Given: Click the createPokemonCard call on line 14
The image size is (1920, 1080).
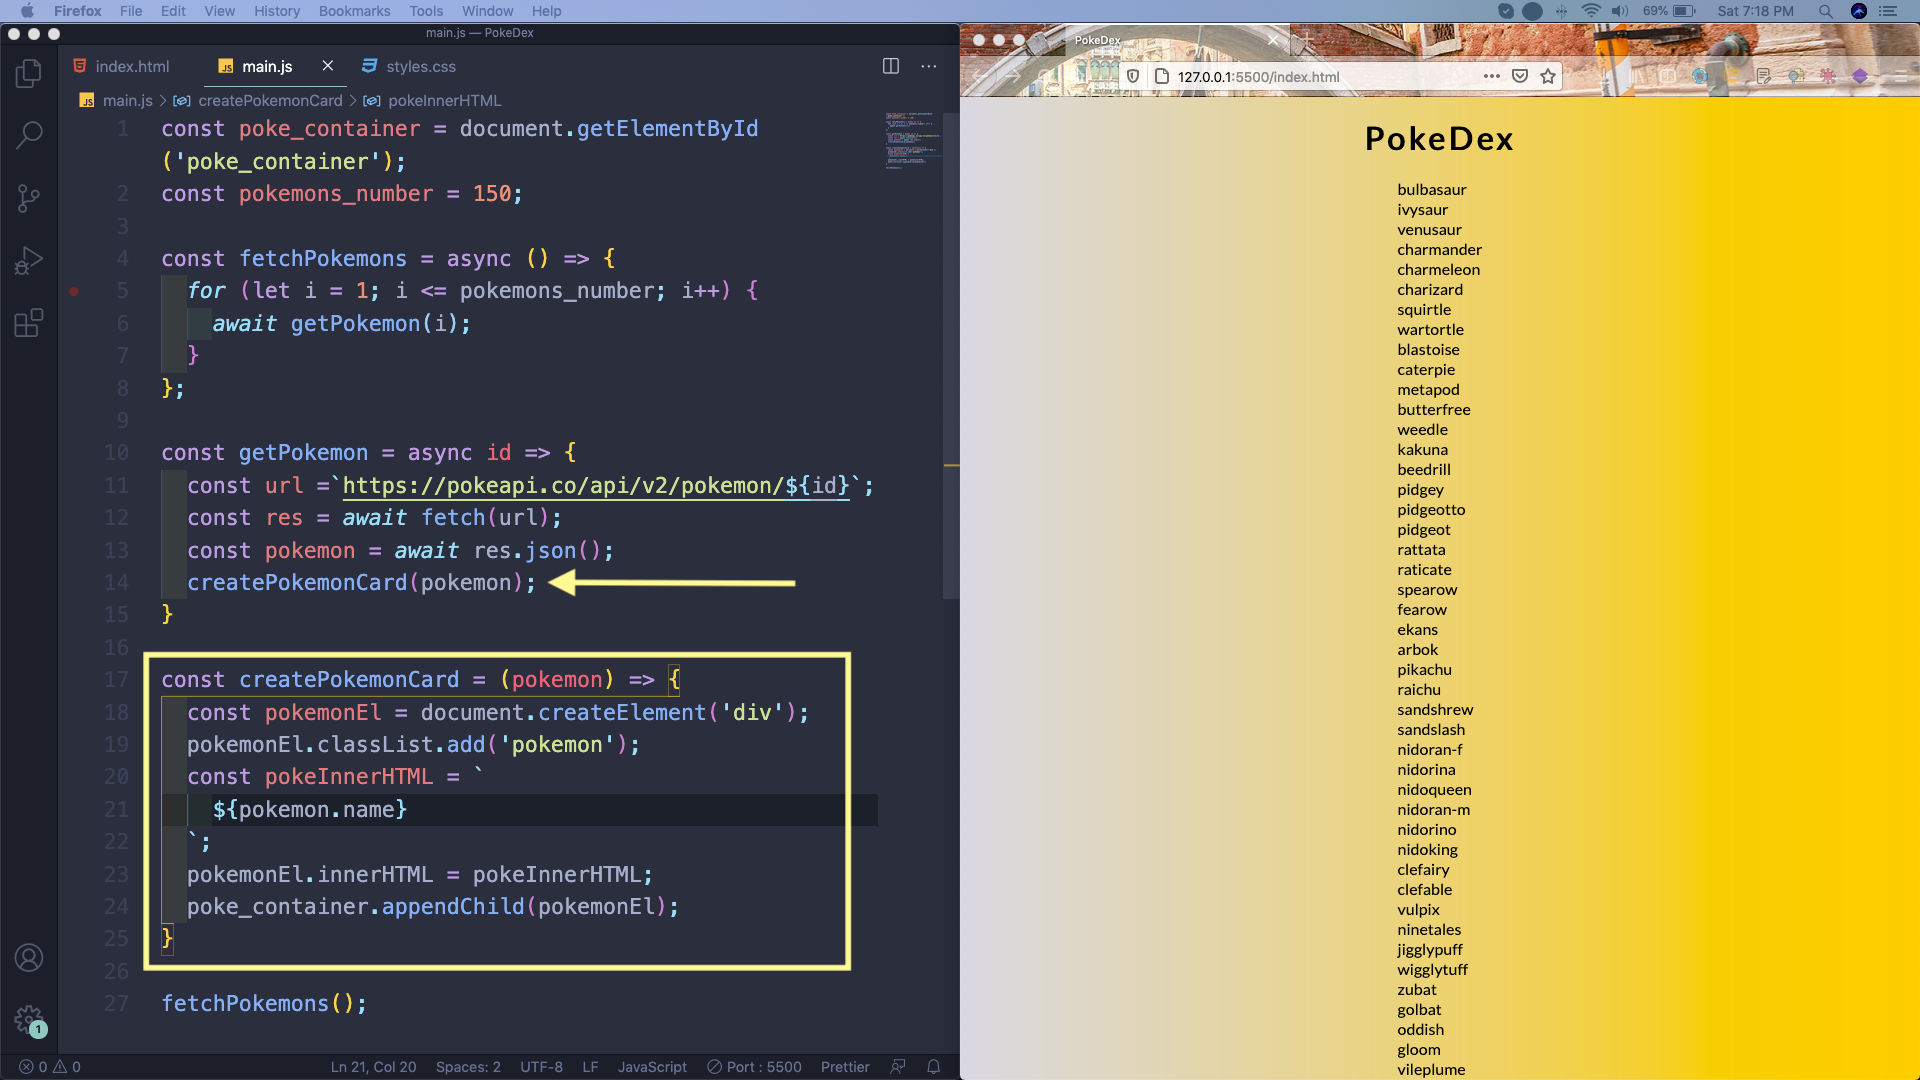Looking at the screenshot, I should point(297,583).
